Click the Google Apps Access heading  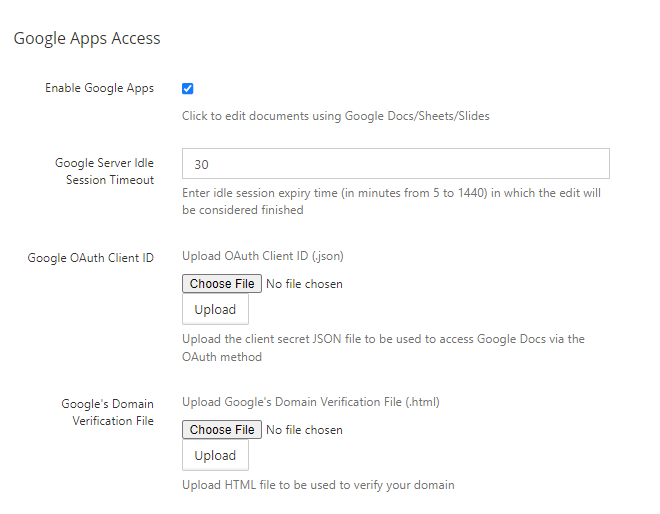[x=87, y=38]
